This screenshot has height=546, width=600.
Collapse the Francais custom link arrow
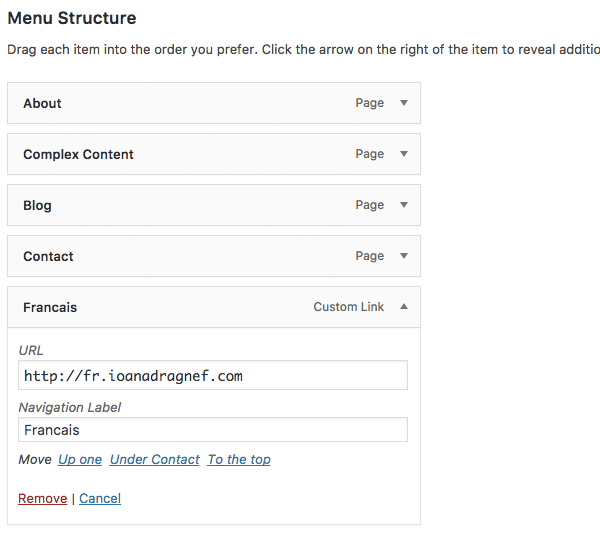[404, 307]
